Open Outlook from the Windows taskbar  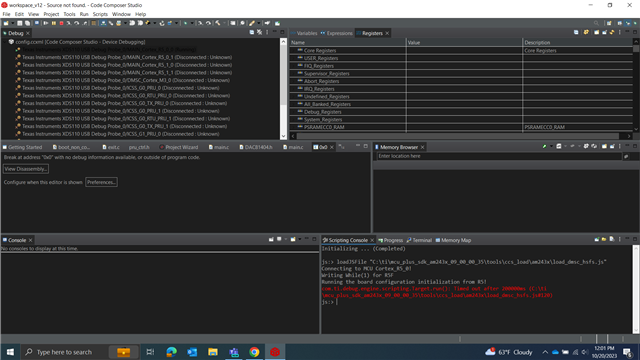point(192,352)
